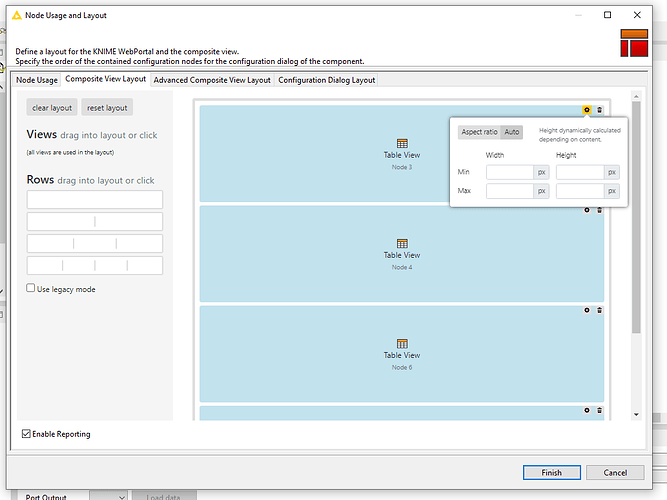Click trash icon of the bottom partial view
Image resolution: width=667 pixels, height=500 pixels.
pos(599,410)
